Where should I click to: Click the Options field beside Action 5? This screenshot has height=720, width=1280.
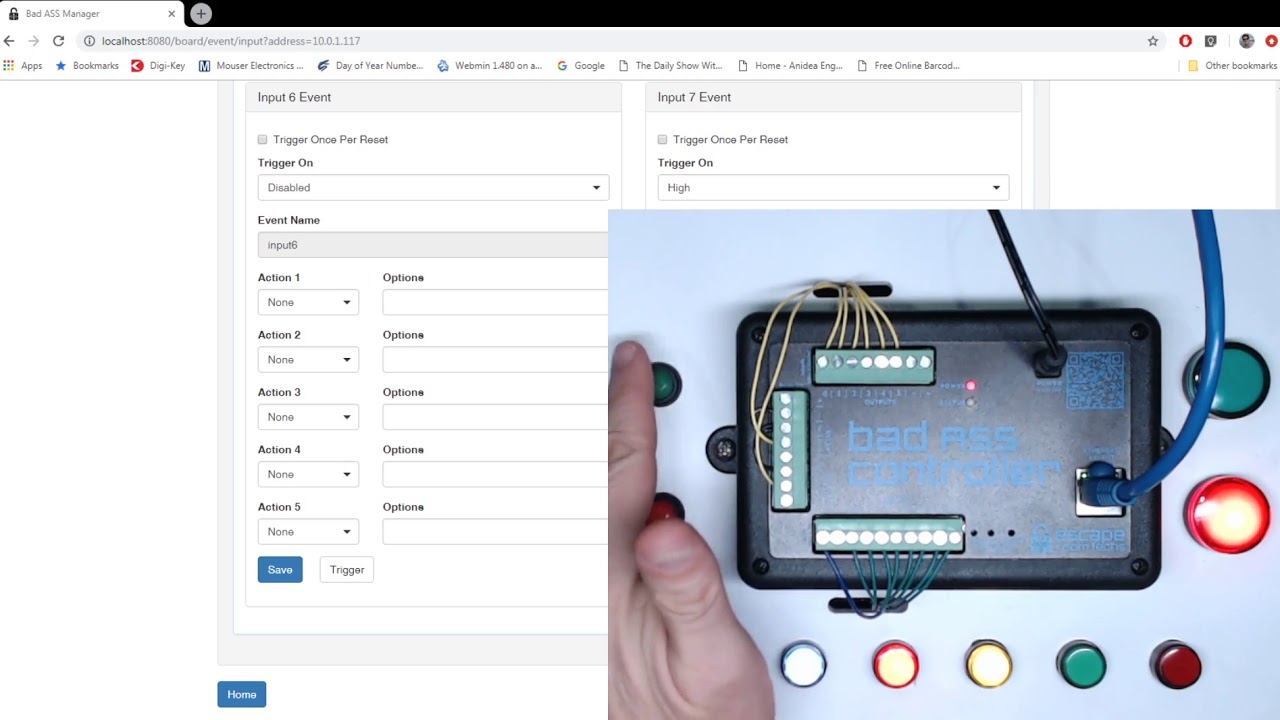tap(495, 532)
